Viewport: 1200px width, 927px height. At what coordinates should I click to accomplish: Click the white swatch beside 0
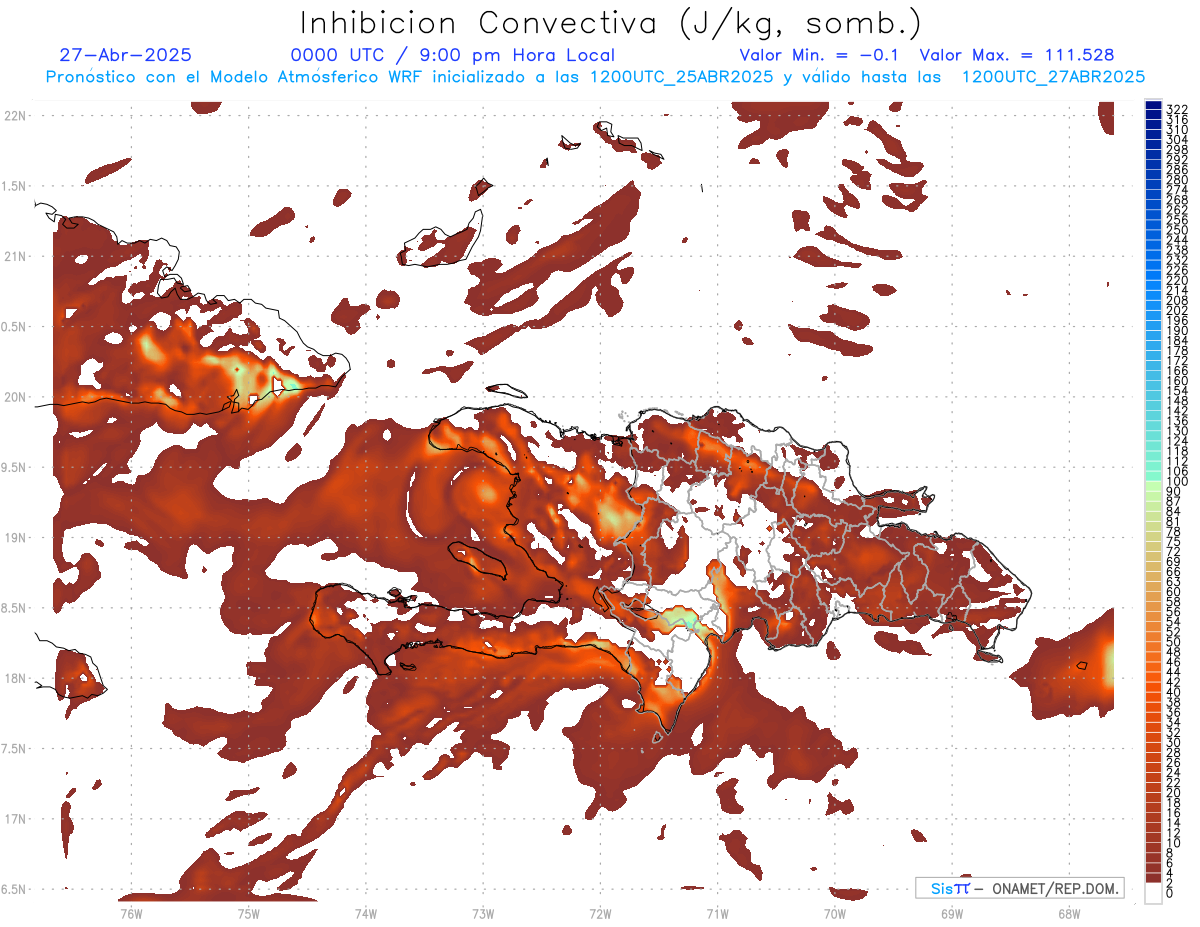(1153, 892)
